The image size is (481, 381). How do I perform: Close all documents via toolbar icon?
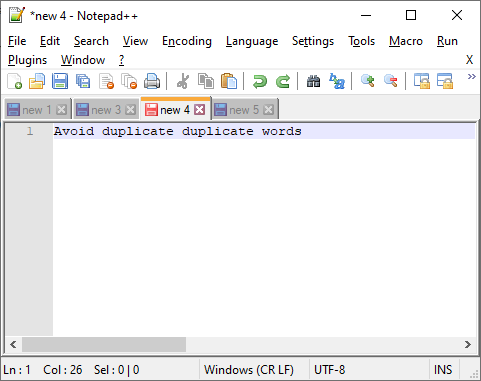(x=129, y=81)
